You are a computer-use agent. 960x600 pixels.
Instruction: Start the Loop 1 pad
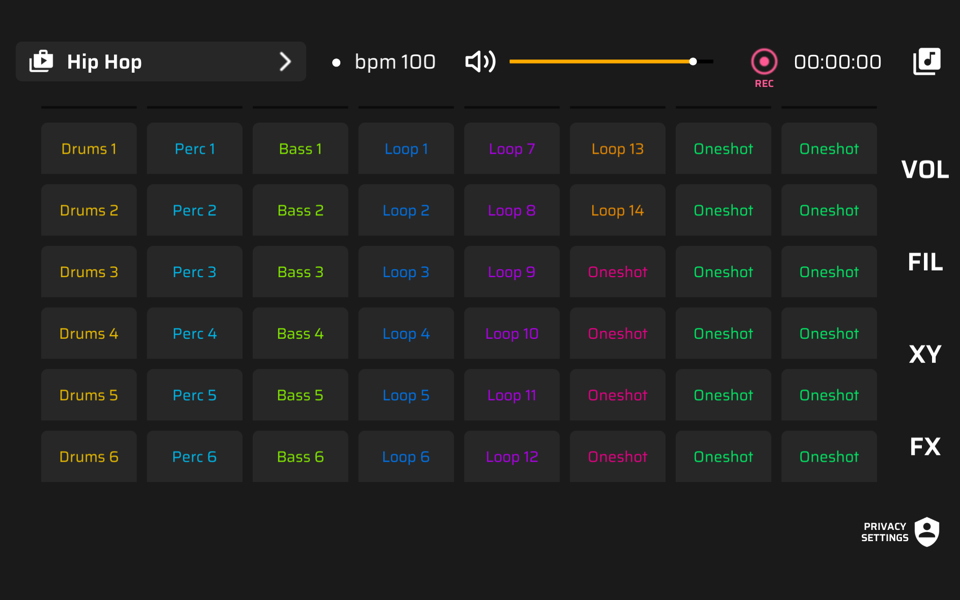pos(406,149)
